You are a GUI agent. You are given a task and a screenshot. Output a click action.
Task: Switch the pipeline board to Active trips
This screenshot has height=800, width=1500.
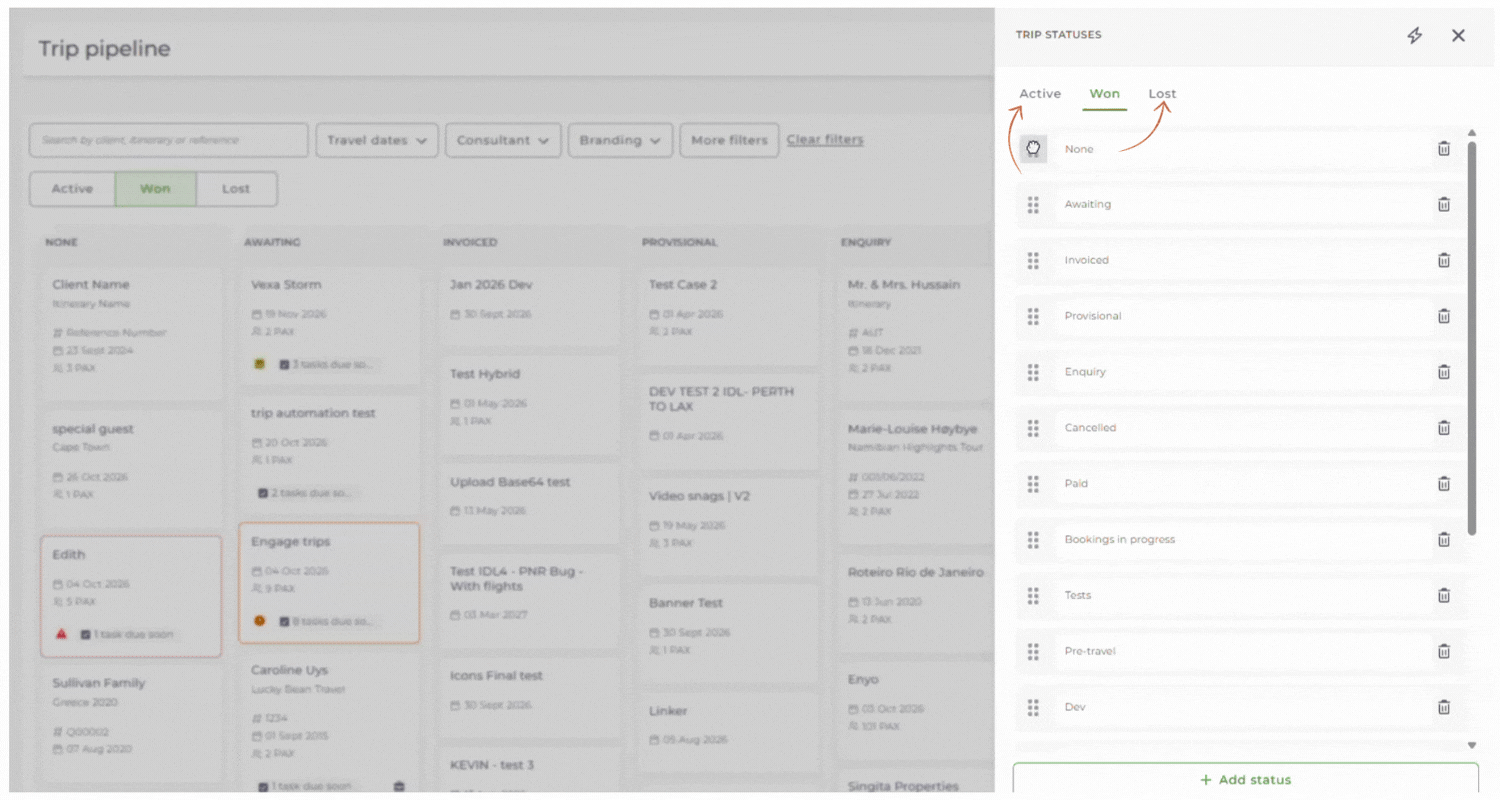point(72,189)
